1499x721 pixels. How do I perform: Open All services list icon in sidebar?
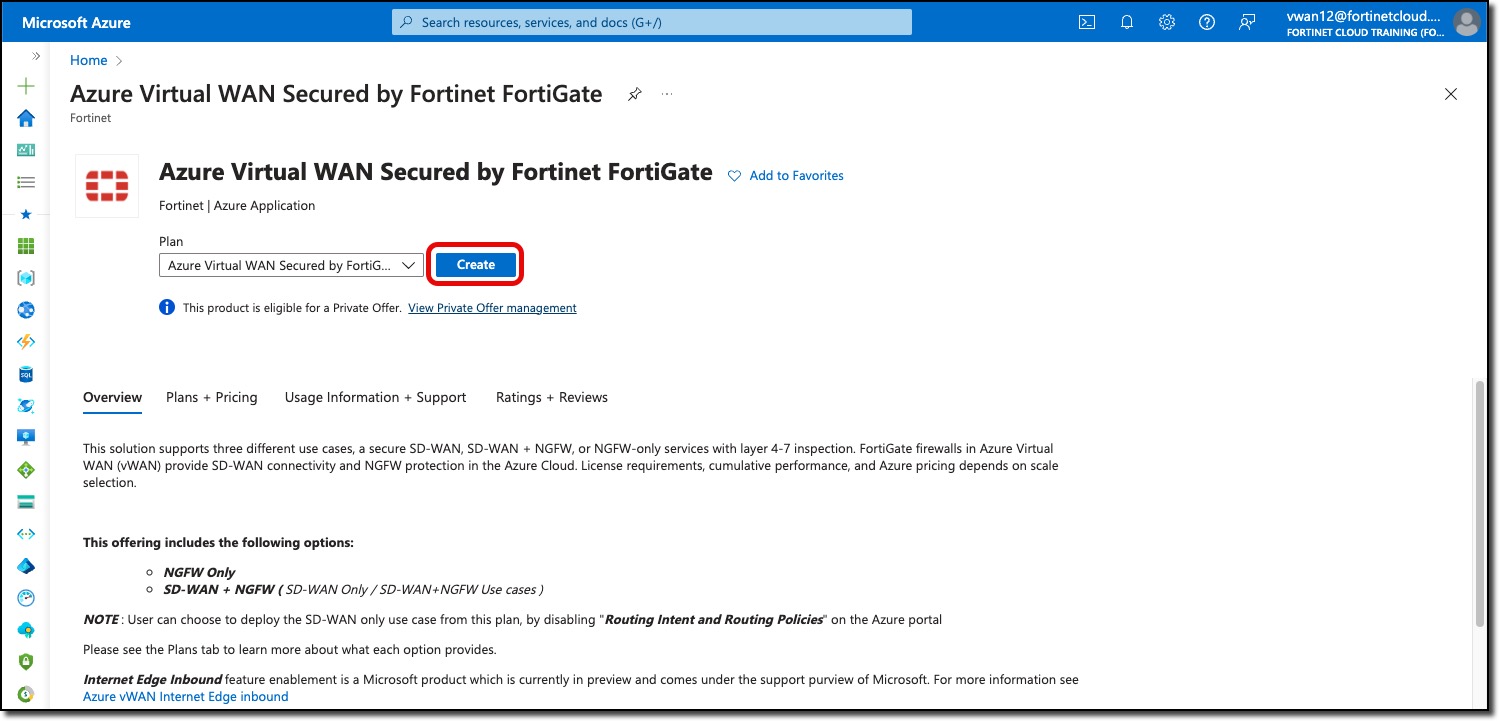(x=26, y=182)
